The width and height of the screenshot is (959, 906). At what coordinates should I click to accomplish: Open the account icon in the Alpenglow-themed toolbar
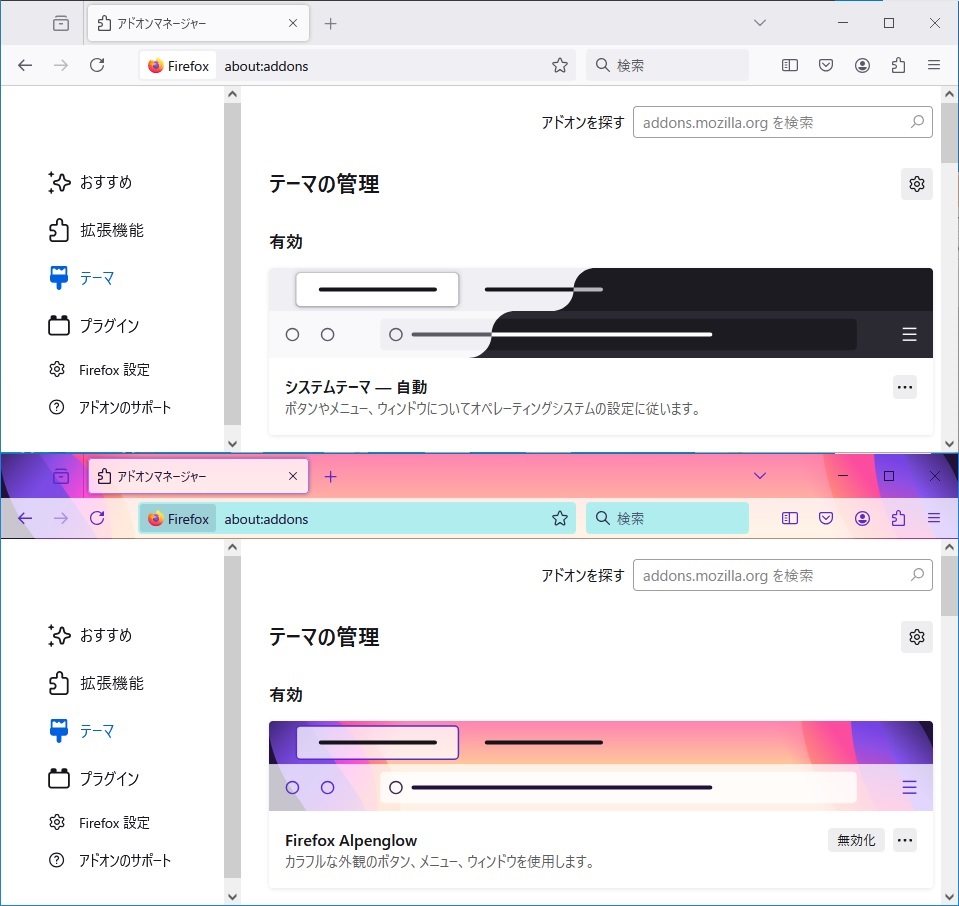click(862, 518)
